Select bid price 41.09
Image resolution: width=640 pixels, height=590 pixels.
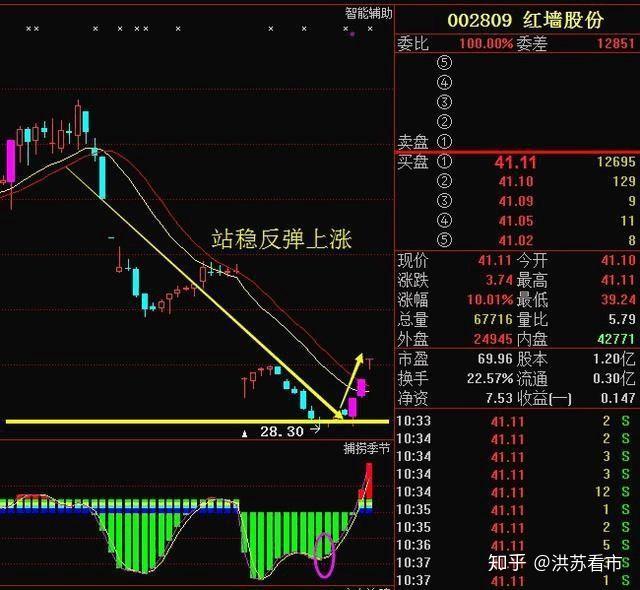point(516,201)
